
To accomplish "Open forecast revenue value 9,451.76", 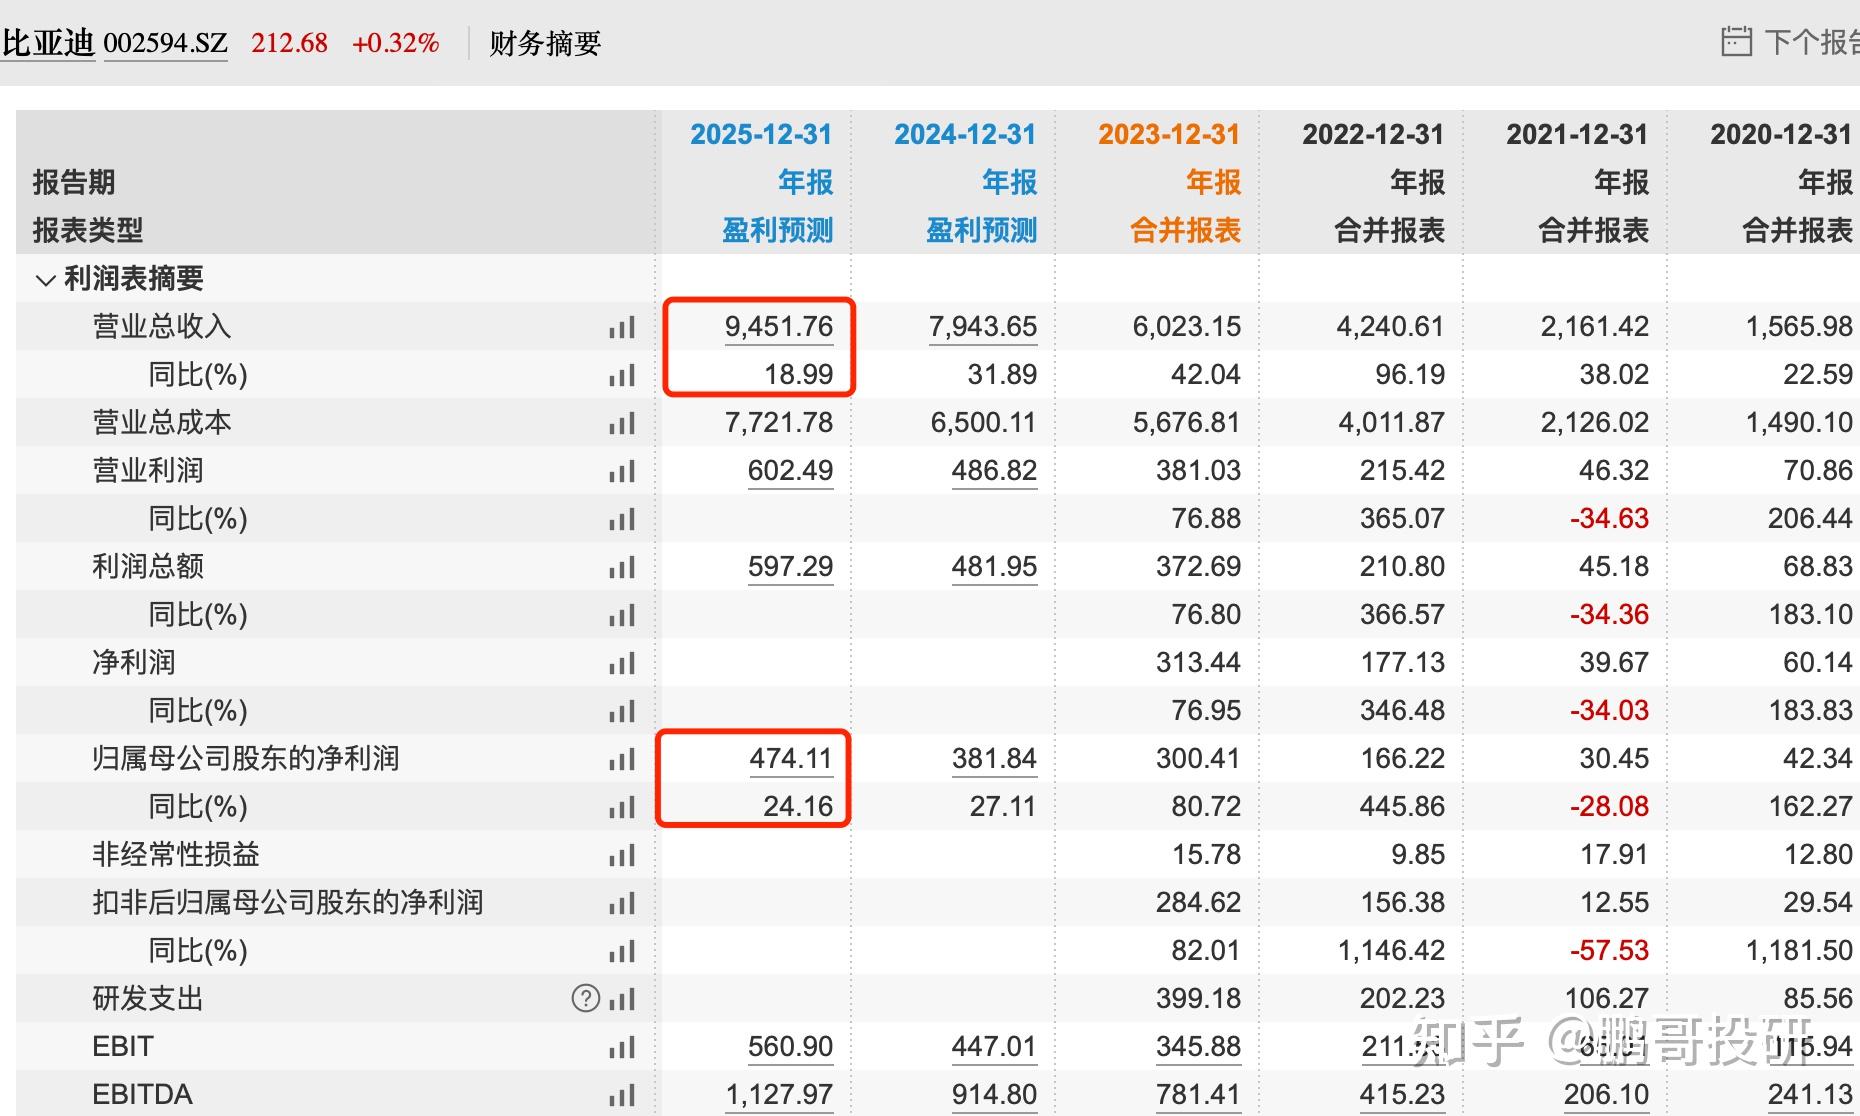I will [x=779, y=327].
